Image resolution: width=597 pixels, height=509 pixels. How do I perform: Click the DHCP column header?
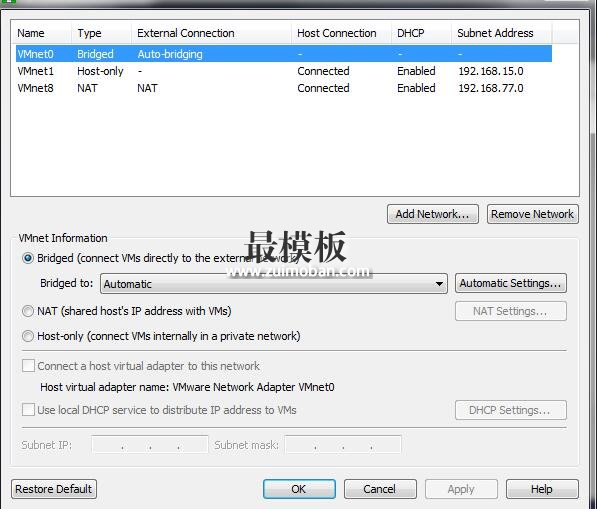click(x=421, y=33)
